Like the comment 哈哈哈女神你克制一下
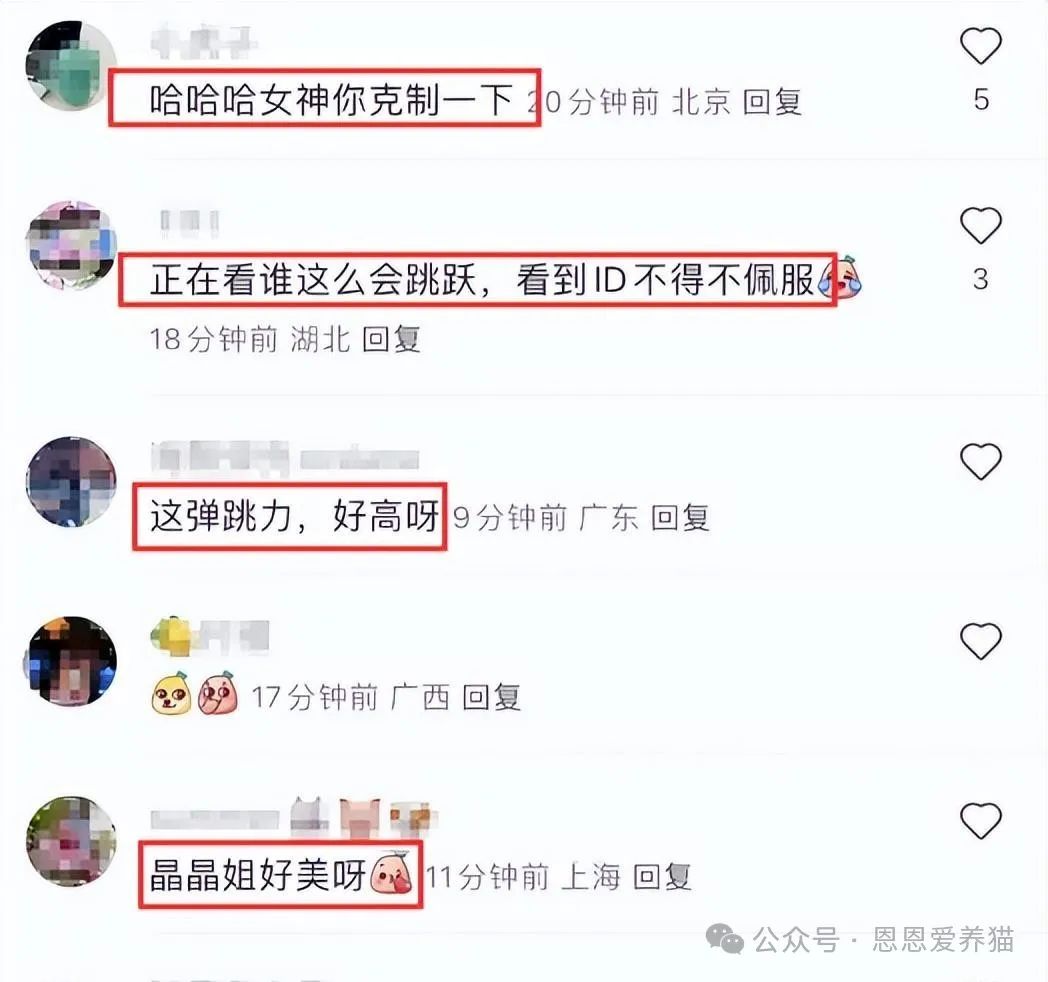This screenshot has width=1048, height=982. [980, 46]
